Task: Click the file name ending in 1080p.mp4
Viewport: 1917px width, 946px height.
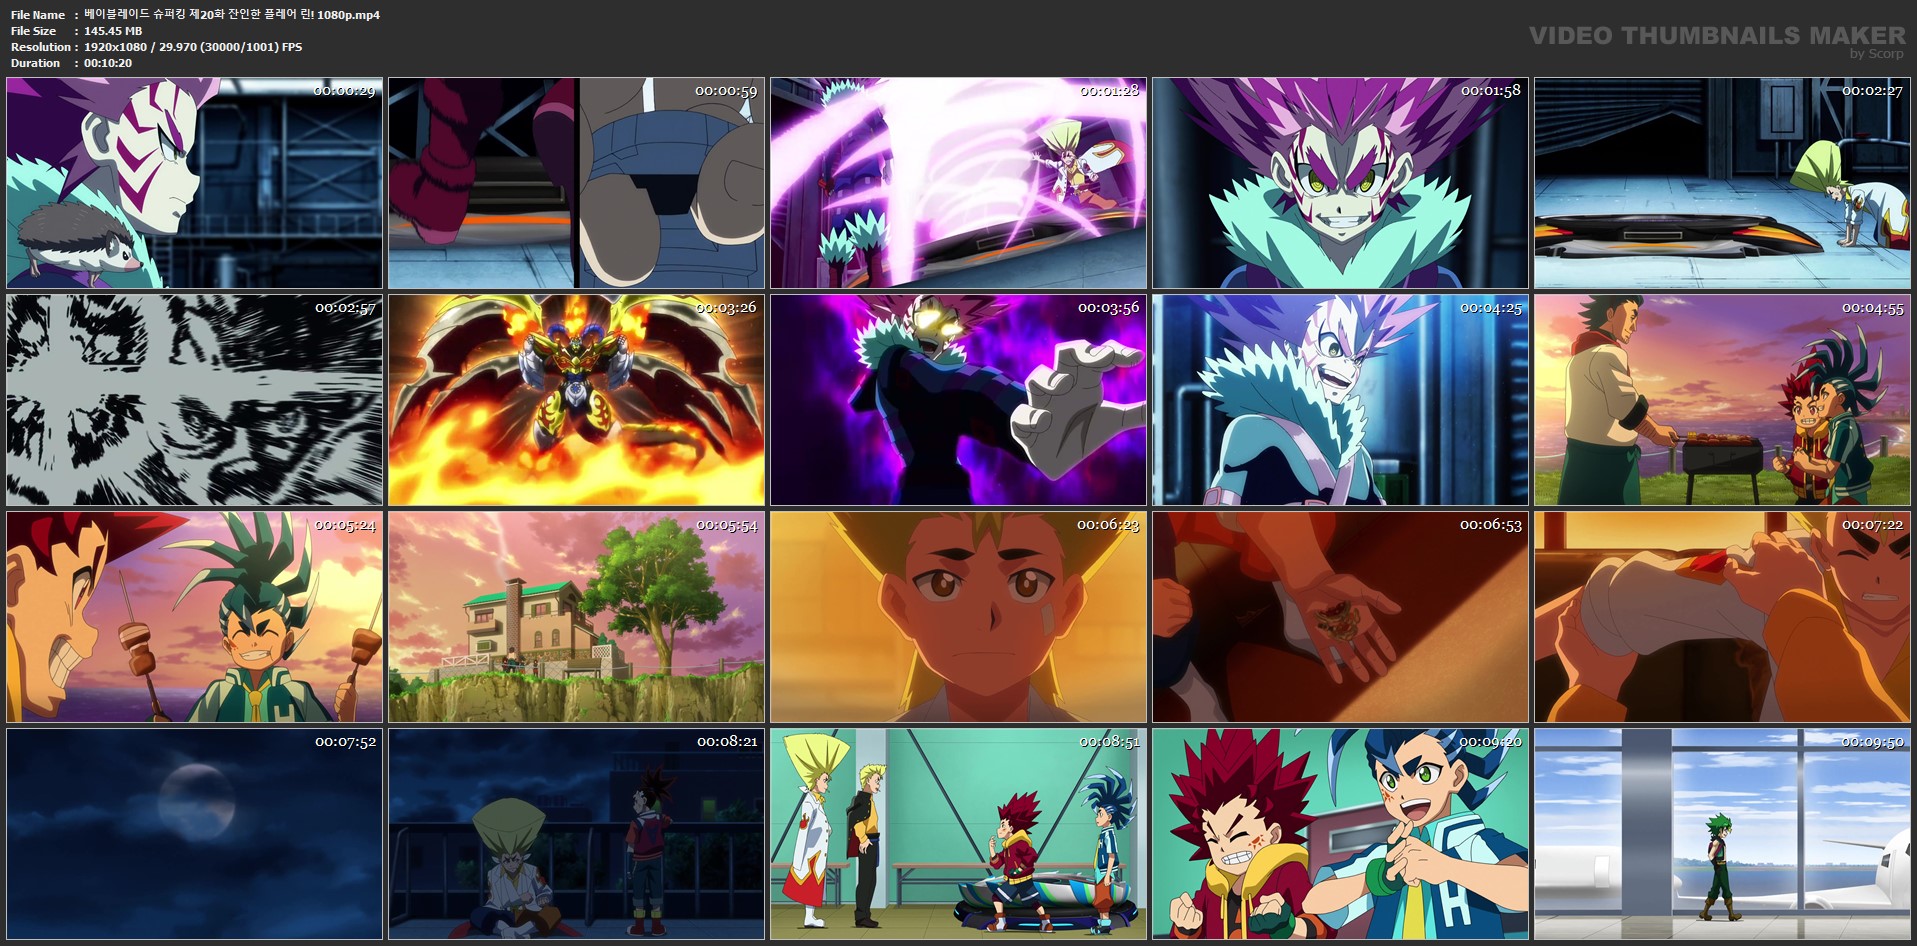Action: tap(232, 15)
